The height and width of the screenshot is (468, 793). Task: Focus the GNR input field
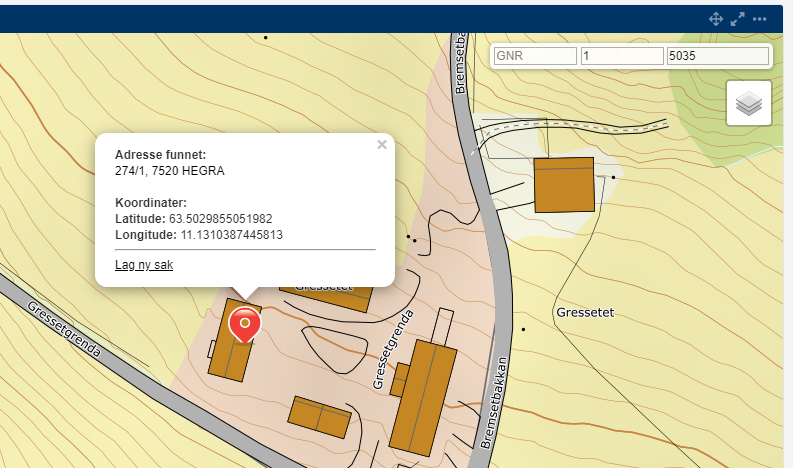point(536,57)
